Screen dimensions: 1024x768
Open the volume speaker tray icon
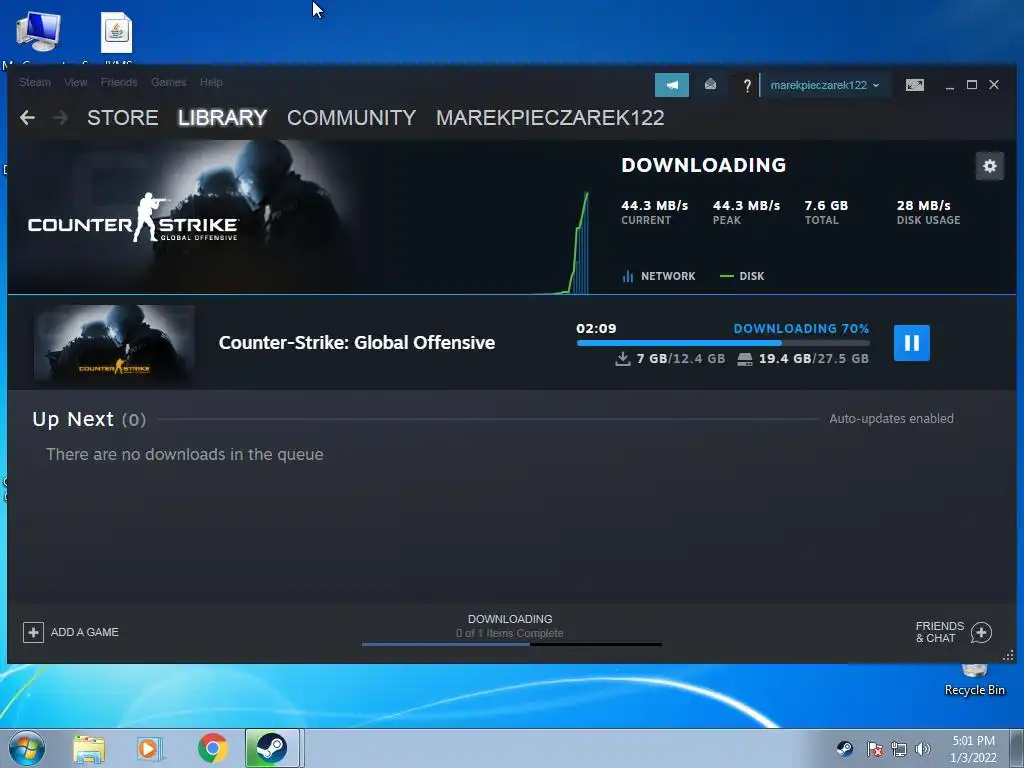pos(922,749)
